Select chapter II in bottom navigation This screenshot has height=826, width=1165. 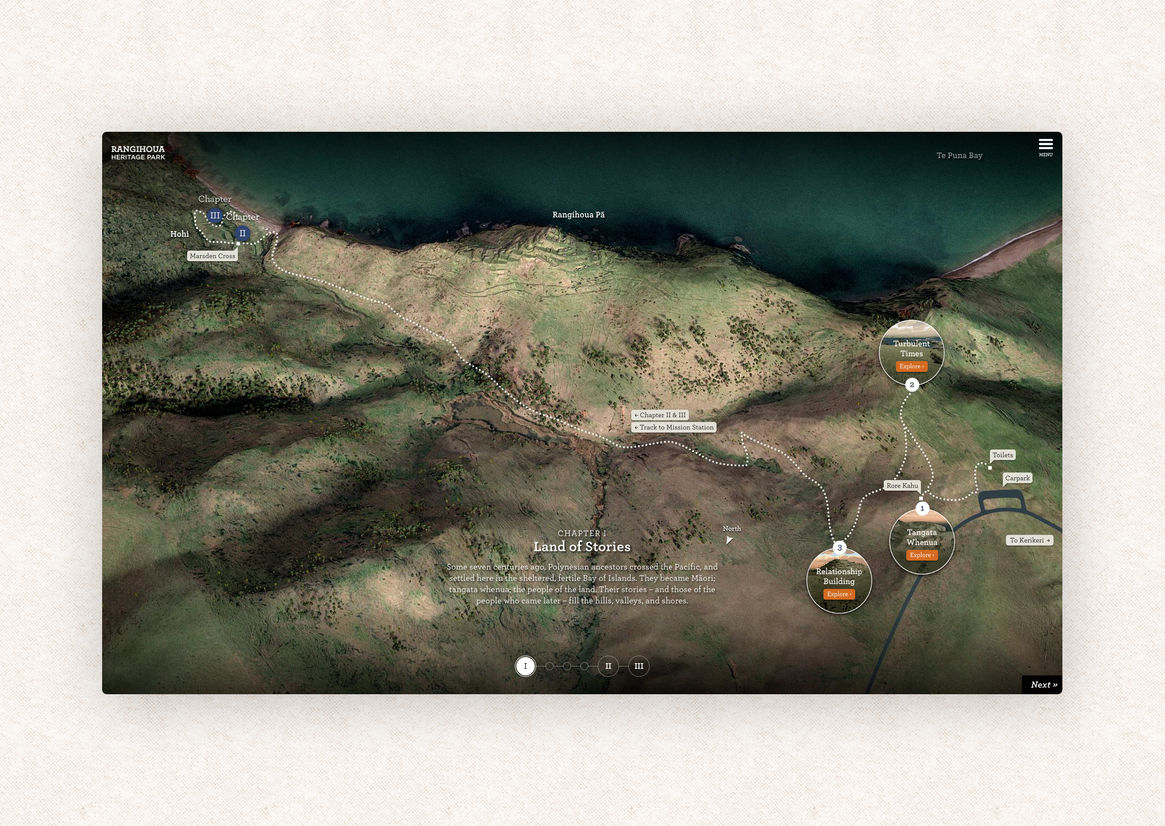click(607, 666)
